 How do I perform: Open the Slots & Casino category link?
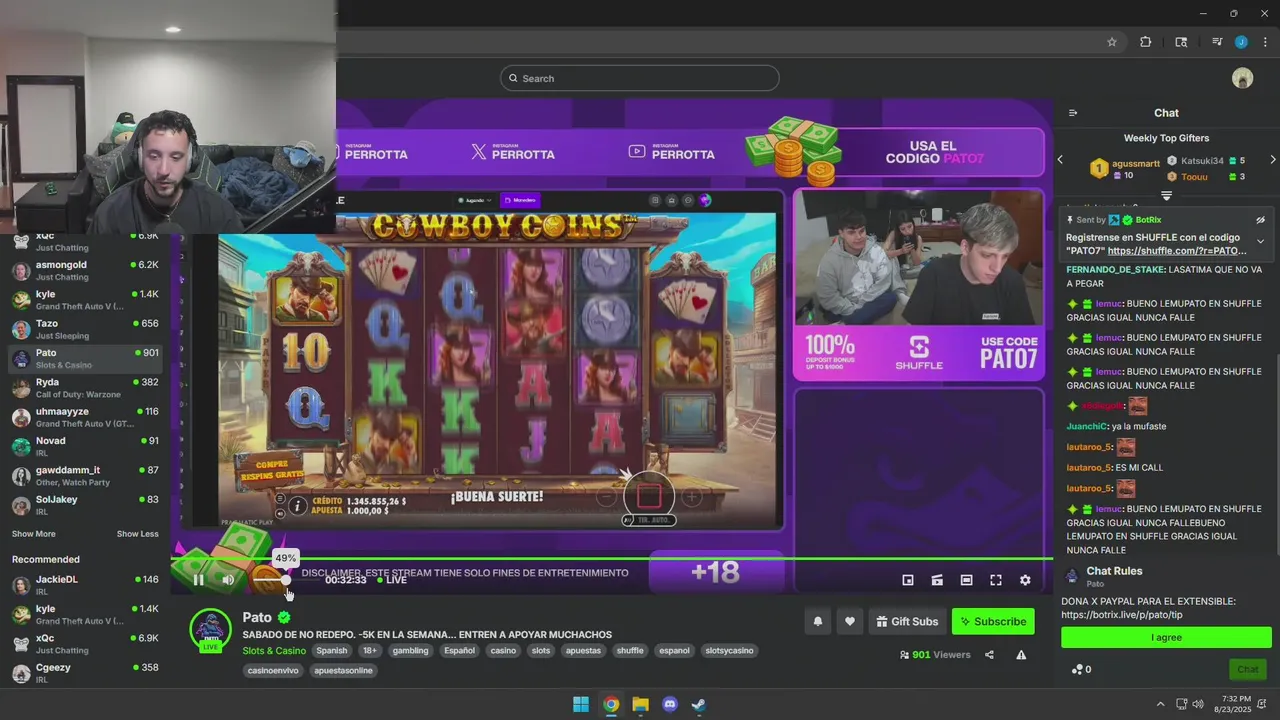[274, 651]
